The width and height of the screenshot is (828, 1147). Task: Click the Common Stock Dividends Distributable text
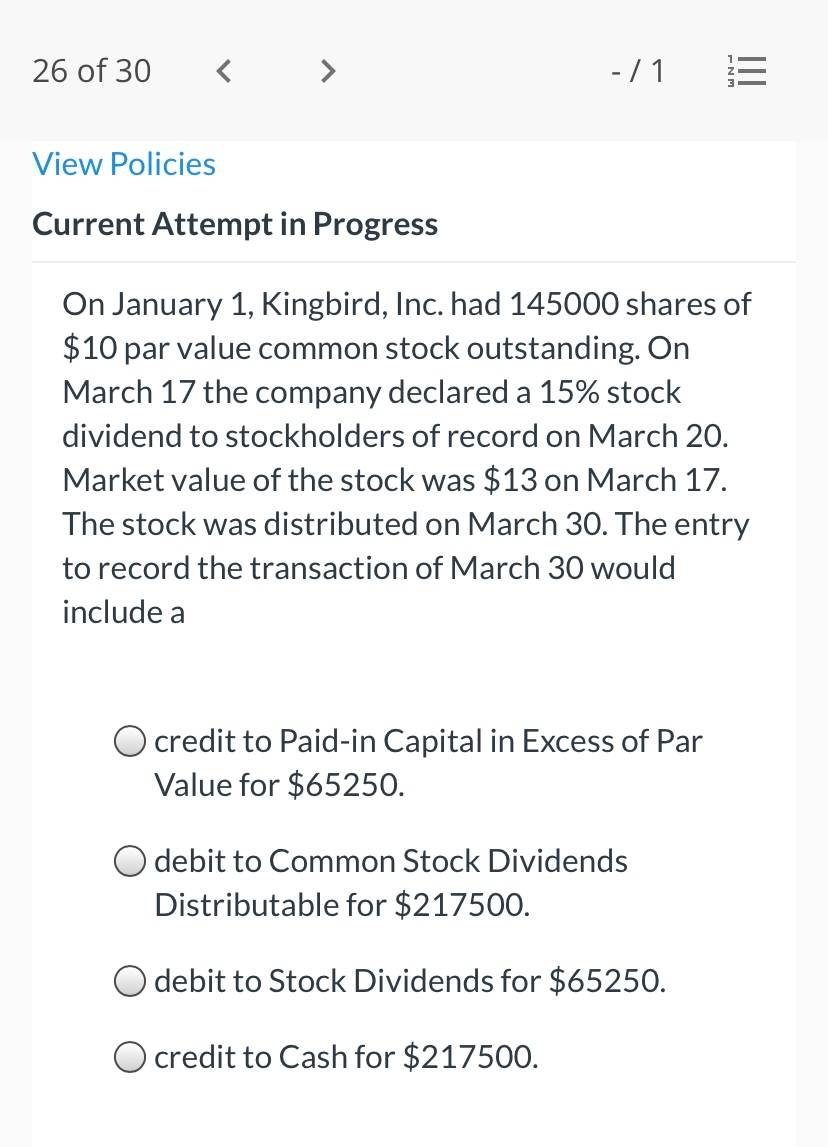(x=391, y=883)
